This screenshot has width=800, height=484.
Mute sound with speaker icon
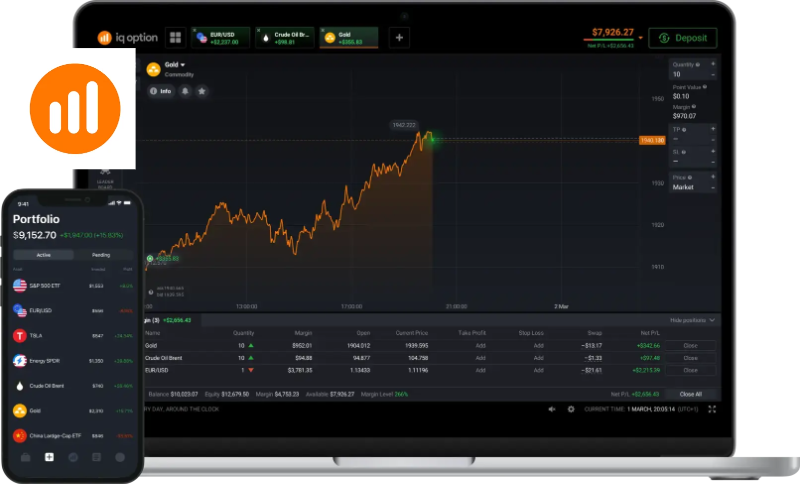point(552,409)
